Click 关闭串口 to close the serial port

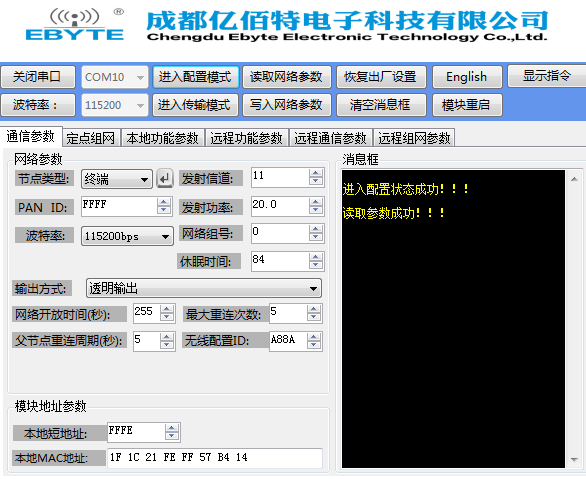pyautogui.click(x=38, y=77)
